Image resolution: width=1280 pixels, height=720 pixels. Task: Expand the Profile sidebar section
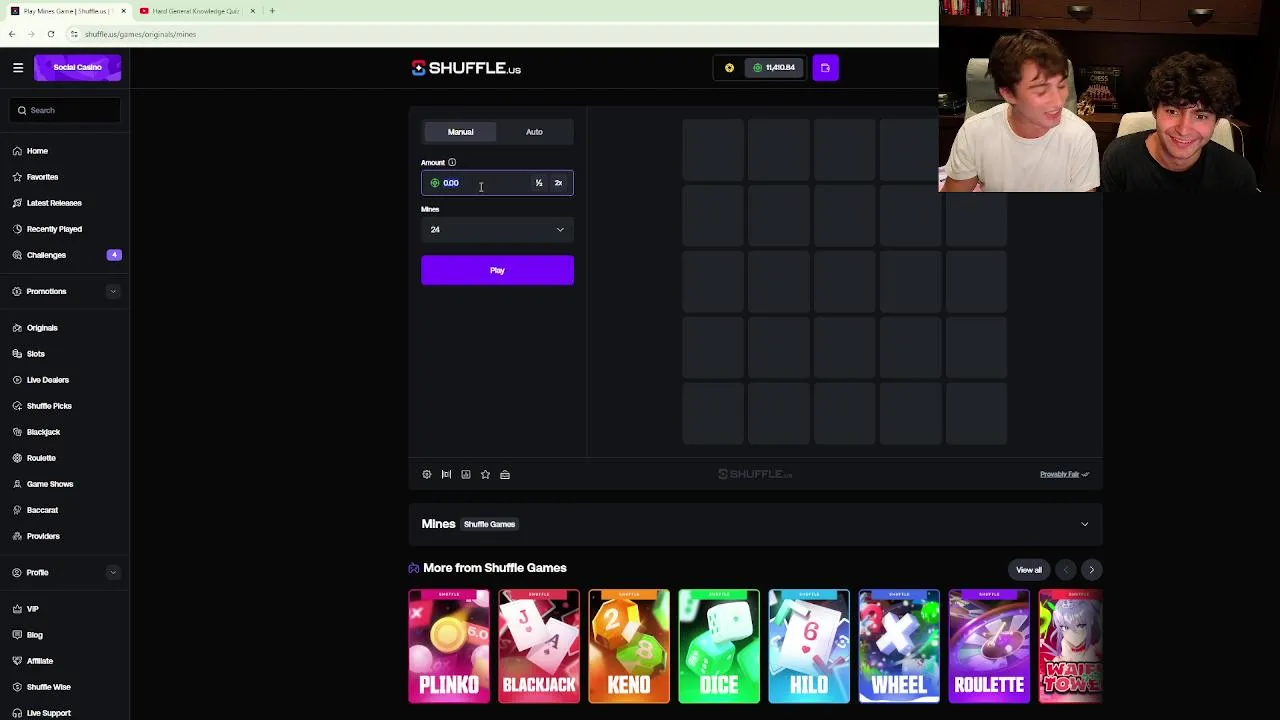[x=113, y=573]
